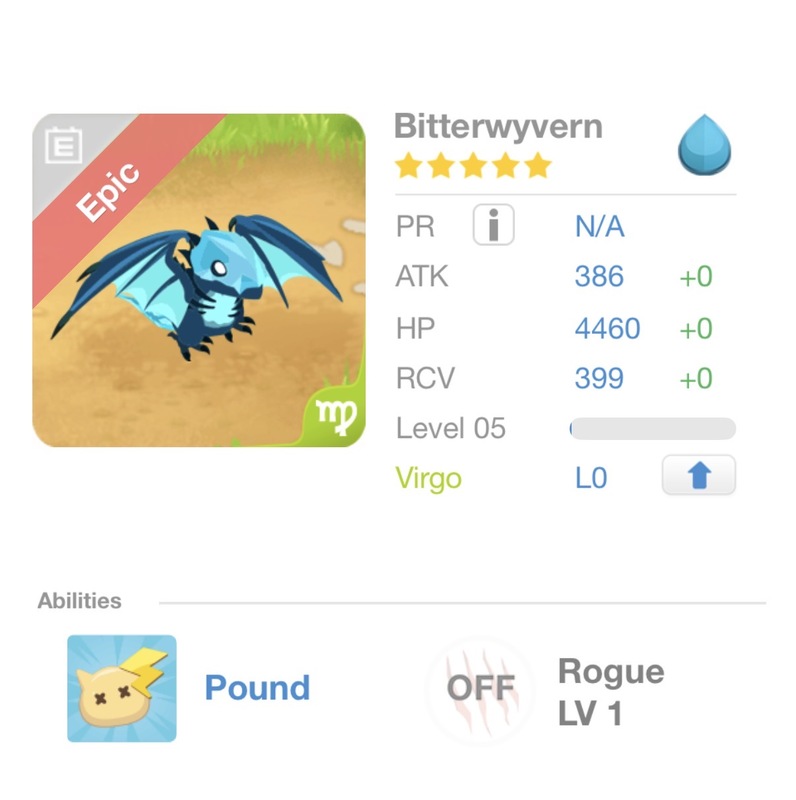Open the notes icon on the portrait

64,145
